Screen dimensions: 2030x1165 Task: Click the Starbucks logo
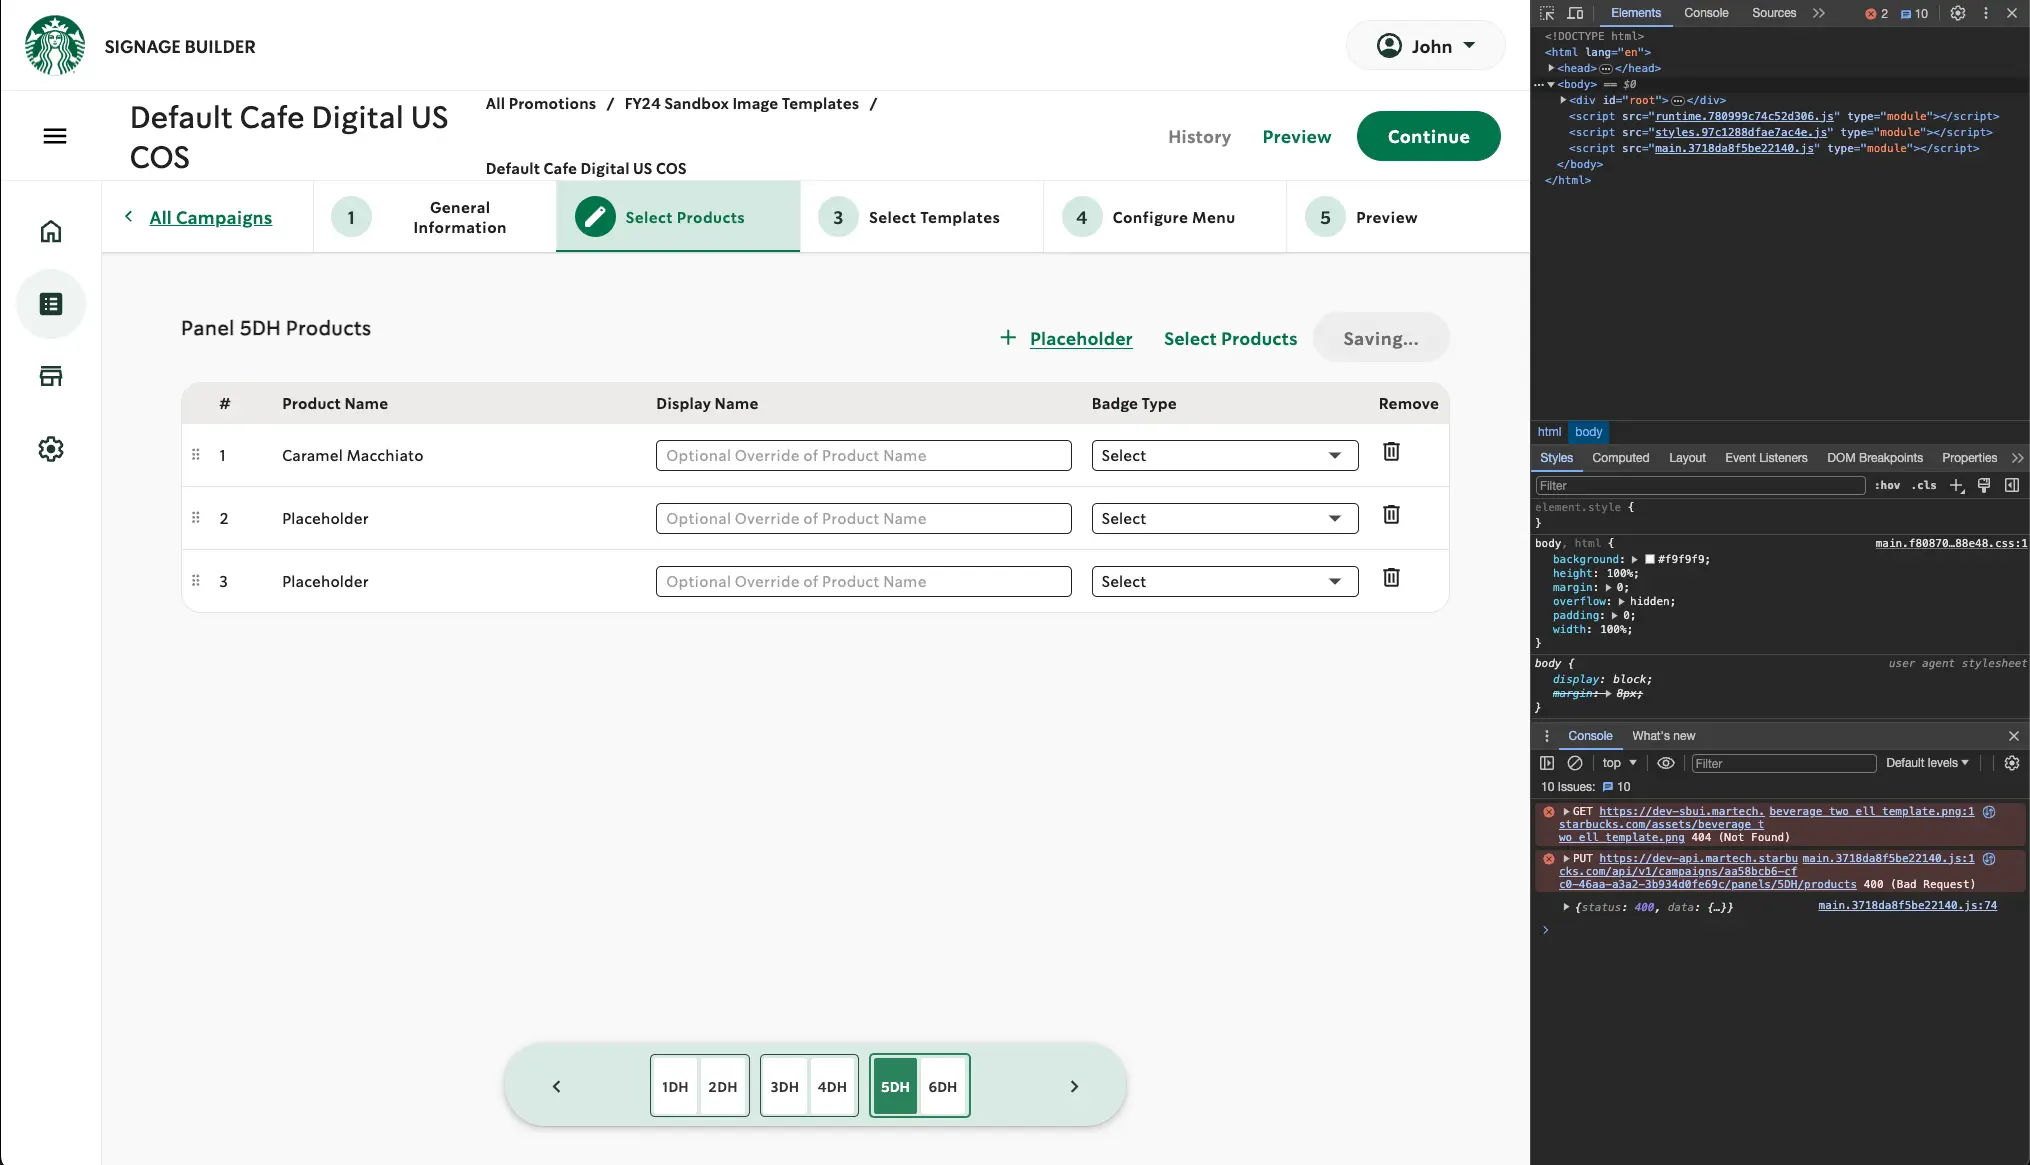tap(55, 45)
